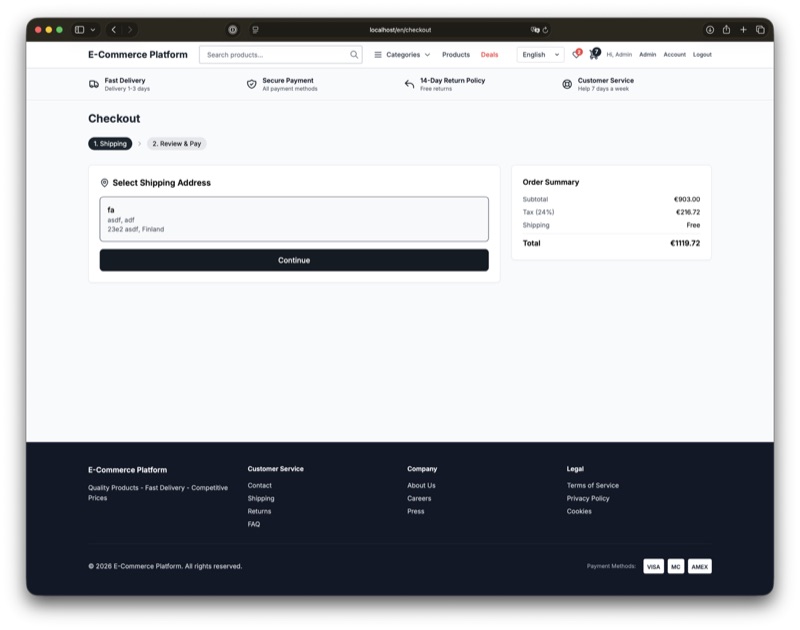Click the Customer Service lifebuoy icon

[567, 84]
